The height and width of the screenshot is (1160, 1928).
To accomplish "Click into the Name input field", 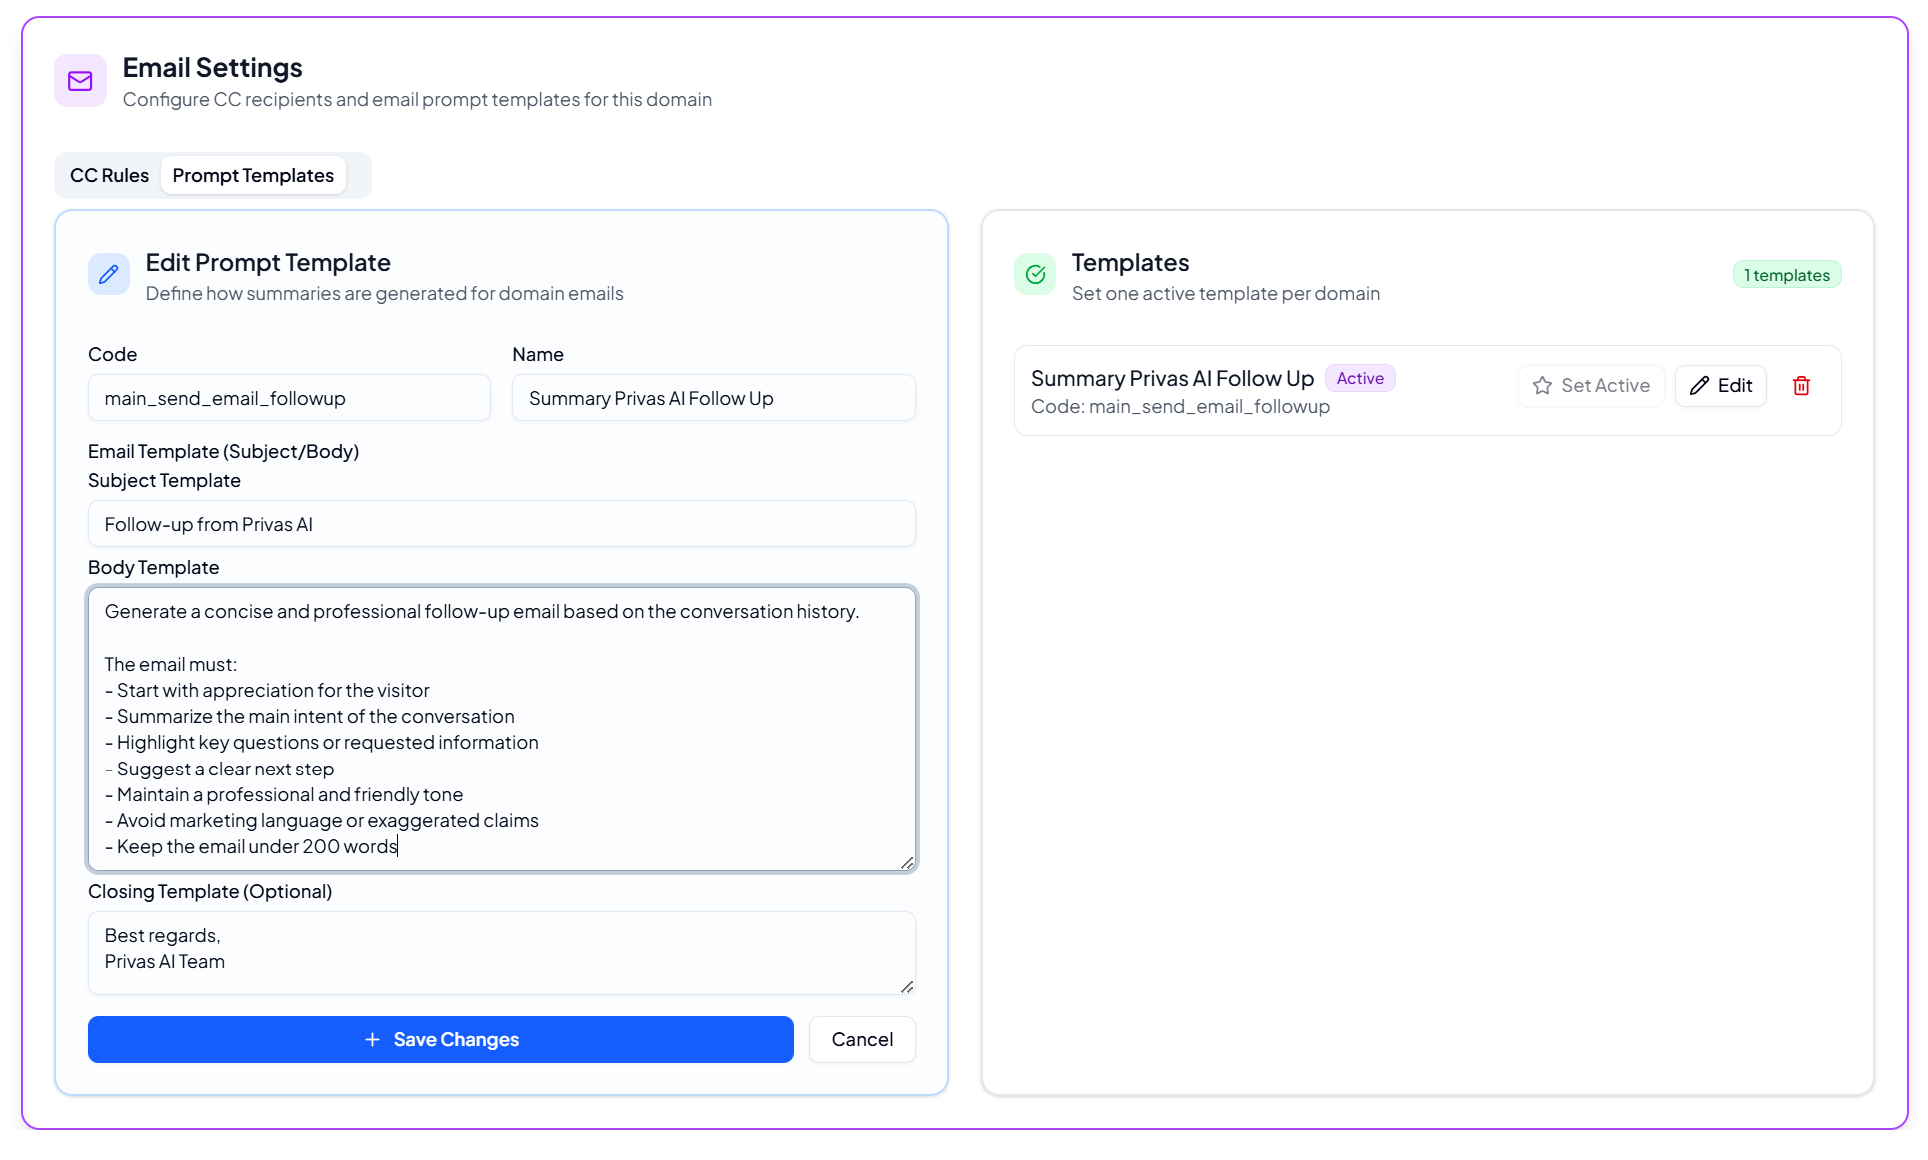I will (713, 398).
